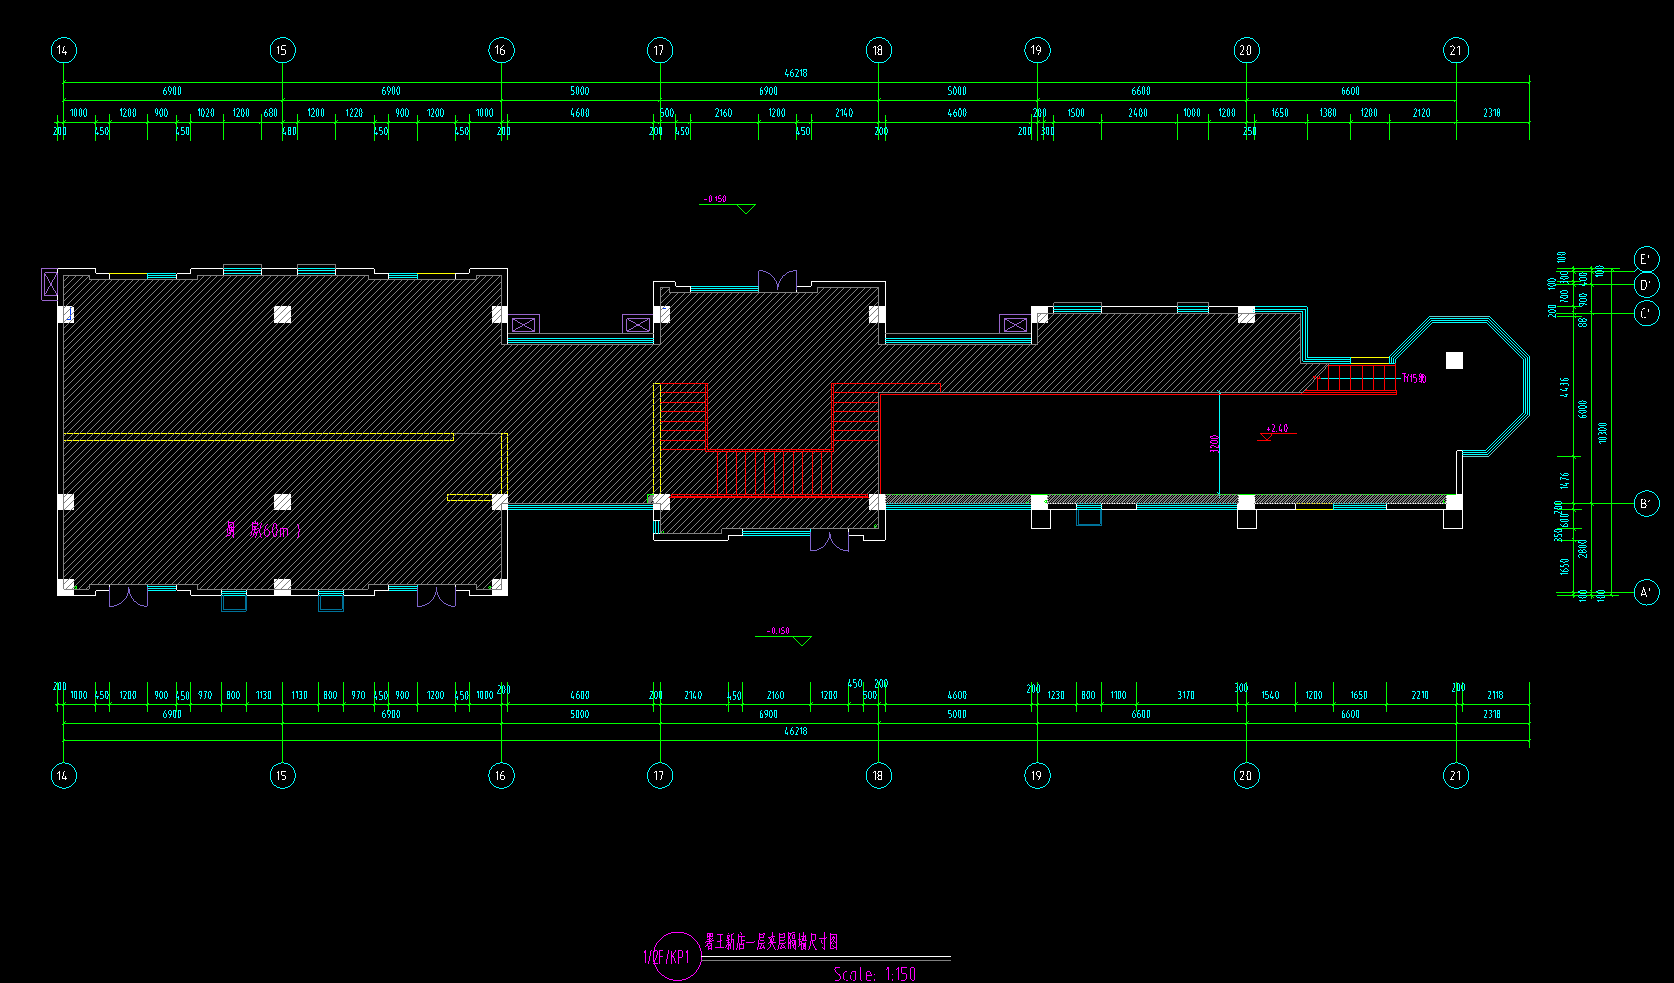Screen dimensions: 1674x983
Task: Click the long yellow dashed partition line
Action: tap(258, 437)
